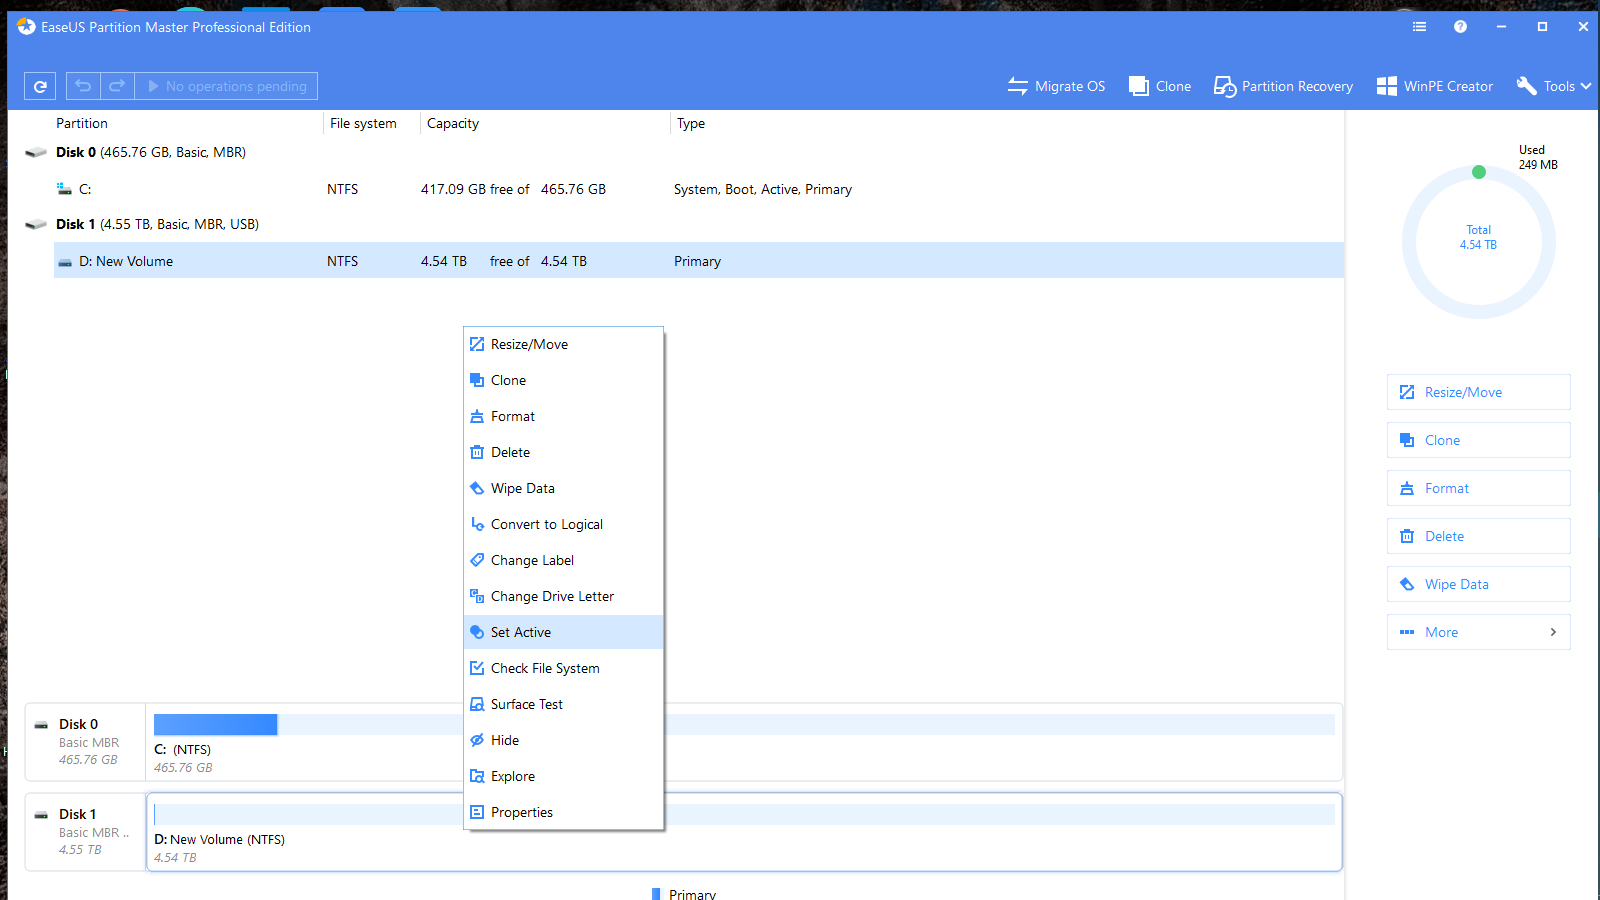The width and height of the screenshot is (1600, 900).
Task: Open the Migrate OS tool
Action: coord(1056,86)
